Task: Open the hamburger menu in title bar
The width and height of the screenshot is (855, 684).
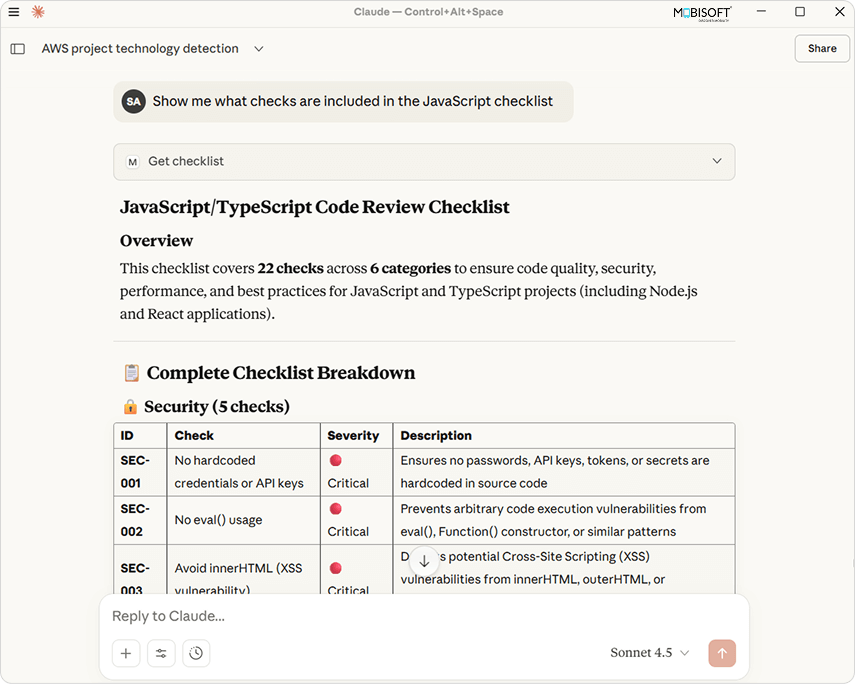Action: 13,12
